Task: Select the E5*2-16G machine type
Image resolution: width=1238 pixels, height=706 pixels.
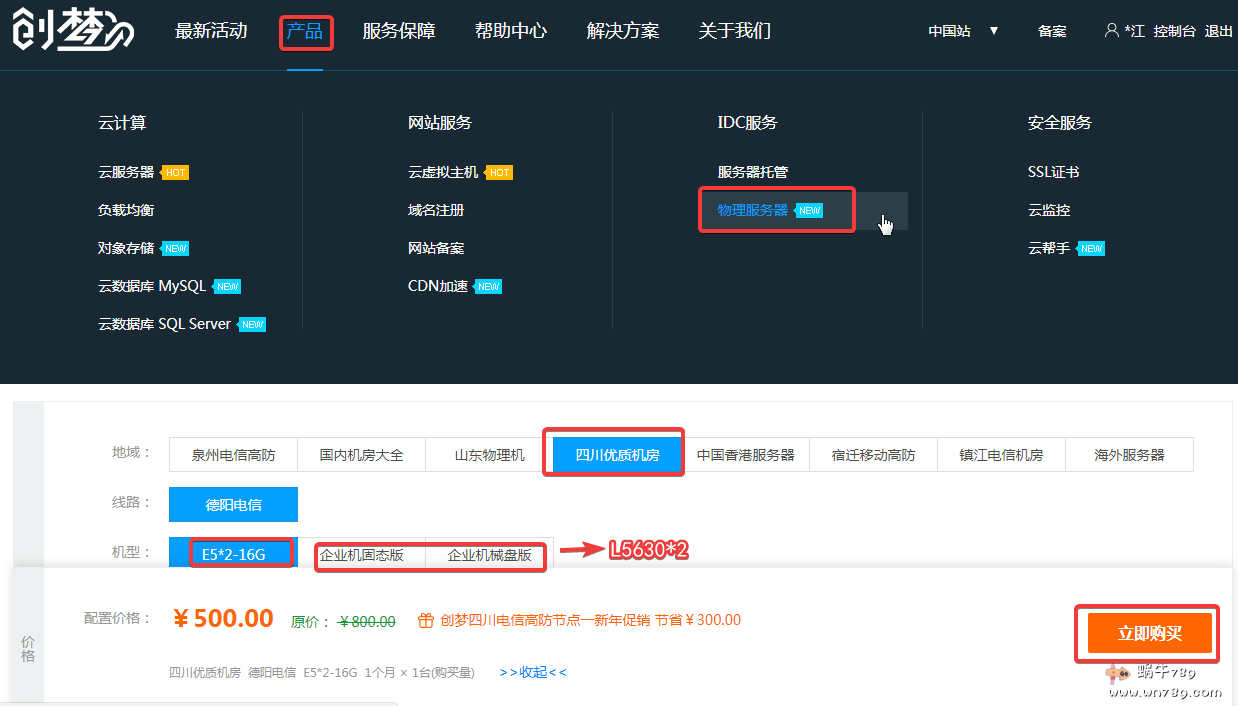Action: click(233, 554)
